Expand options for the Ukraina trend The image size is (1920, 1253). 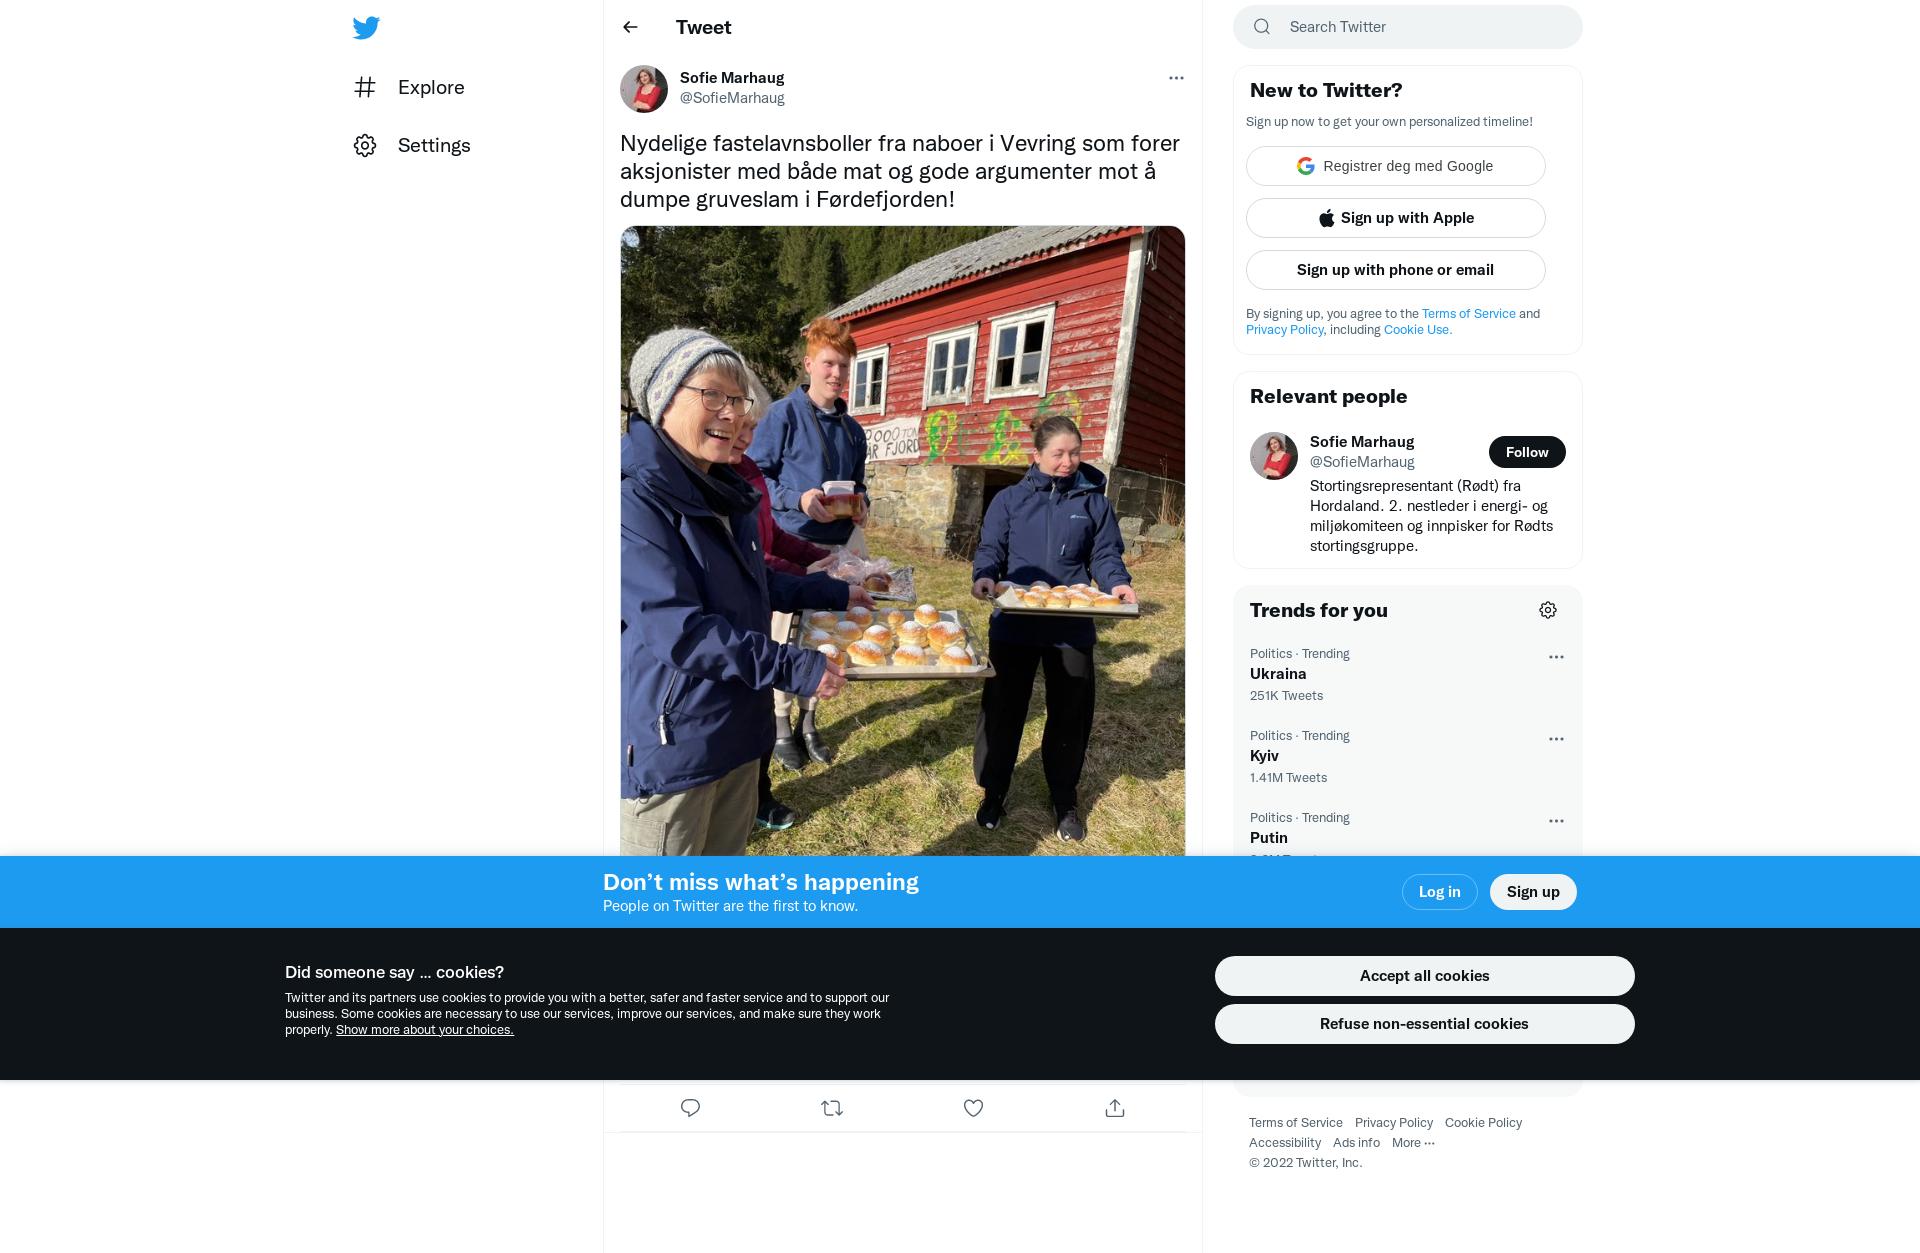[x=1556, y=657]
